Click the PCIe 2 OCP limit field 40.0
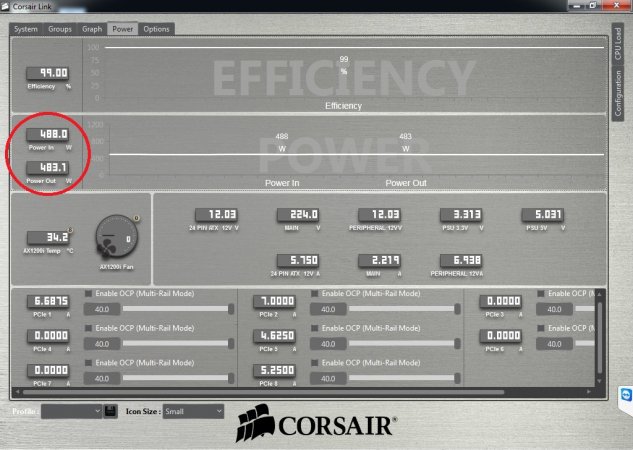633x450 pixels. [328, 309]
